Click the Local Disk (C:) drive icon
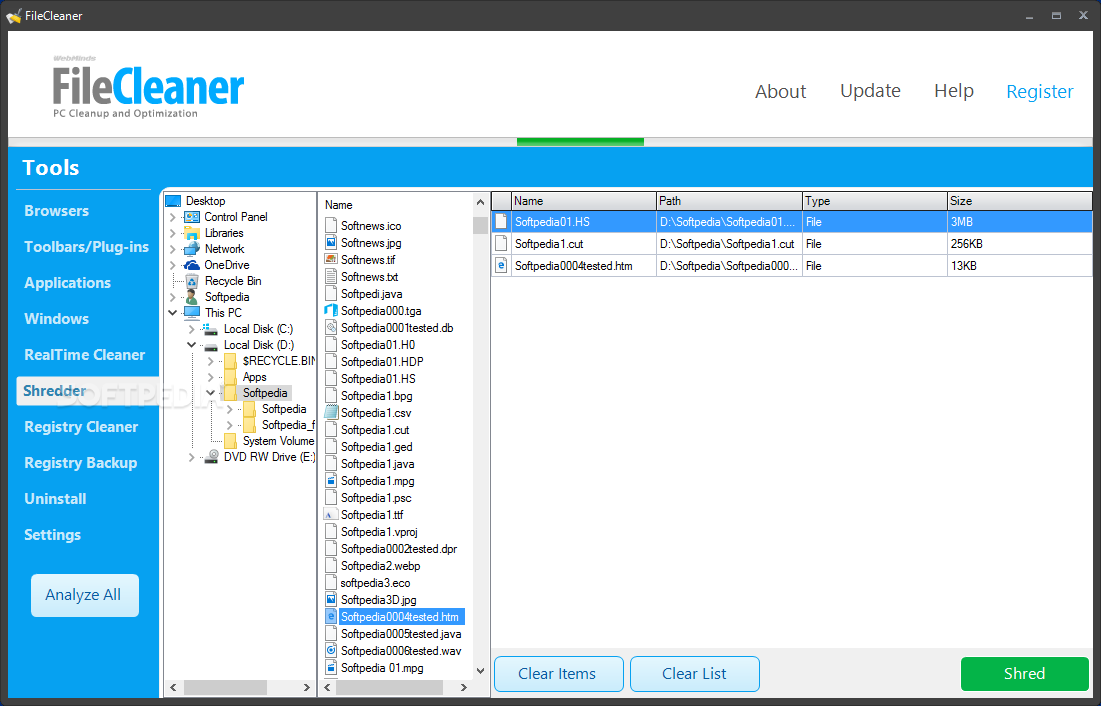Screen dimensions: 1101x706 210,329
